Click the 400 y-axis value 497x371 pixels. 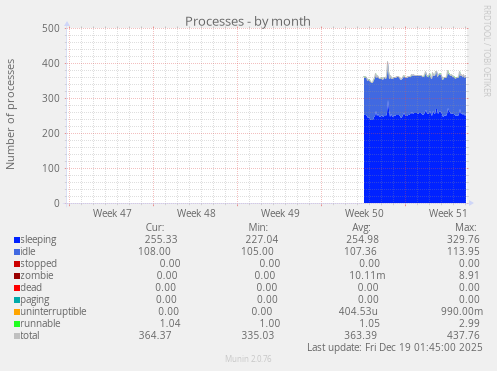(x=51, y=63)
